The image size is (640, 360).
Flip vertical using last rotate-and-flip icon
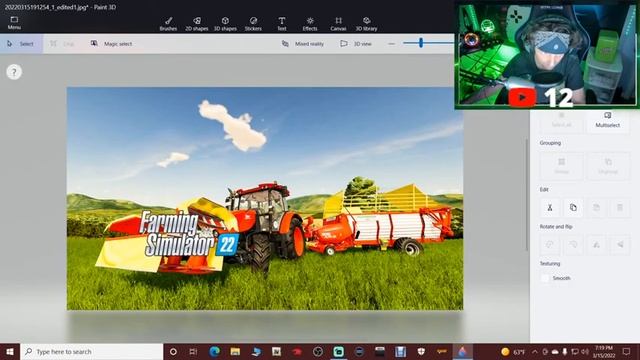pos(620,244)
